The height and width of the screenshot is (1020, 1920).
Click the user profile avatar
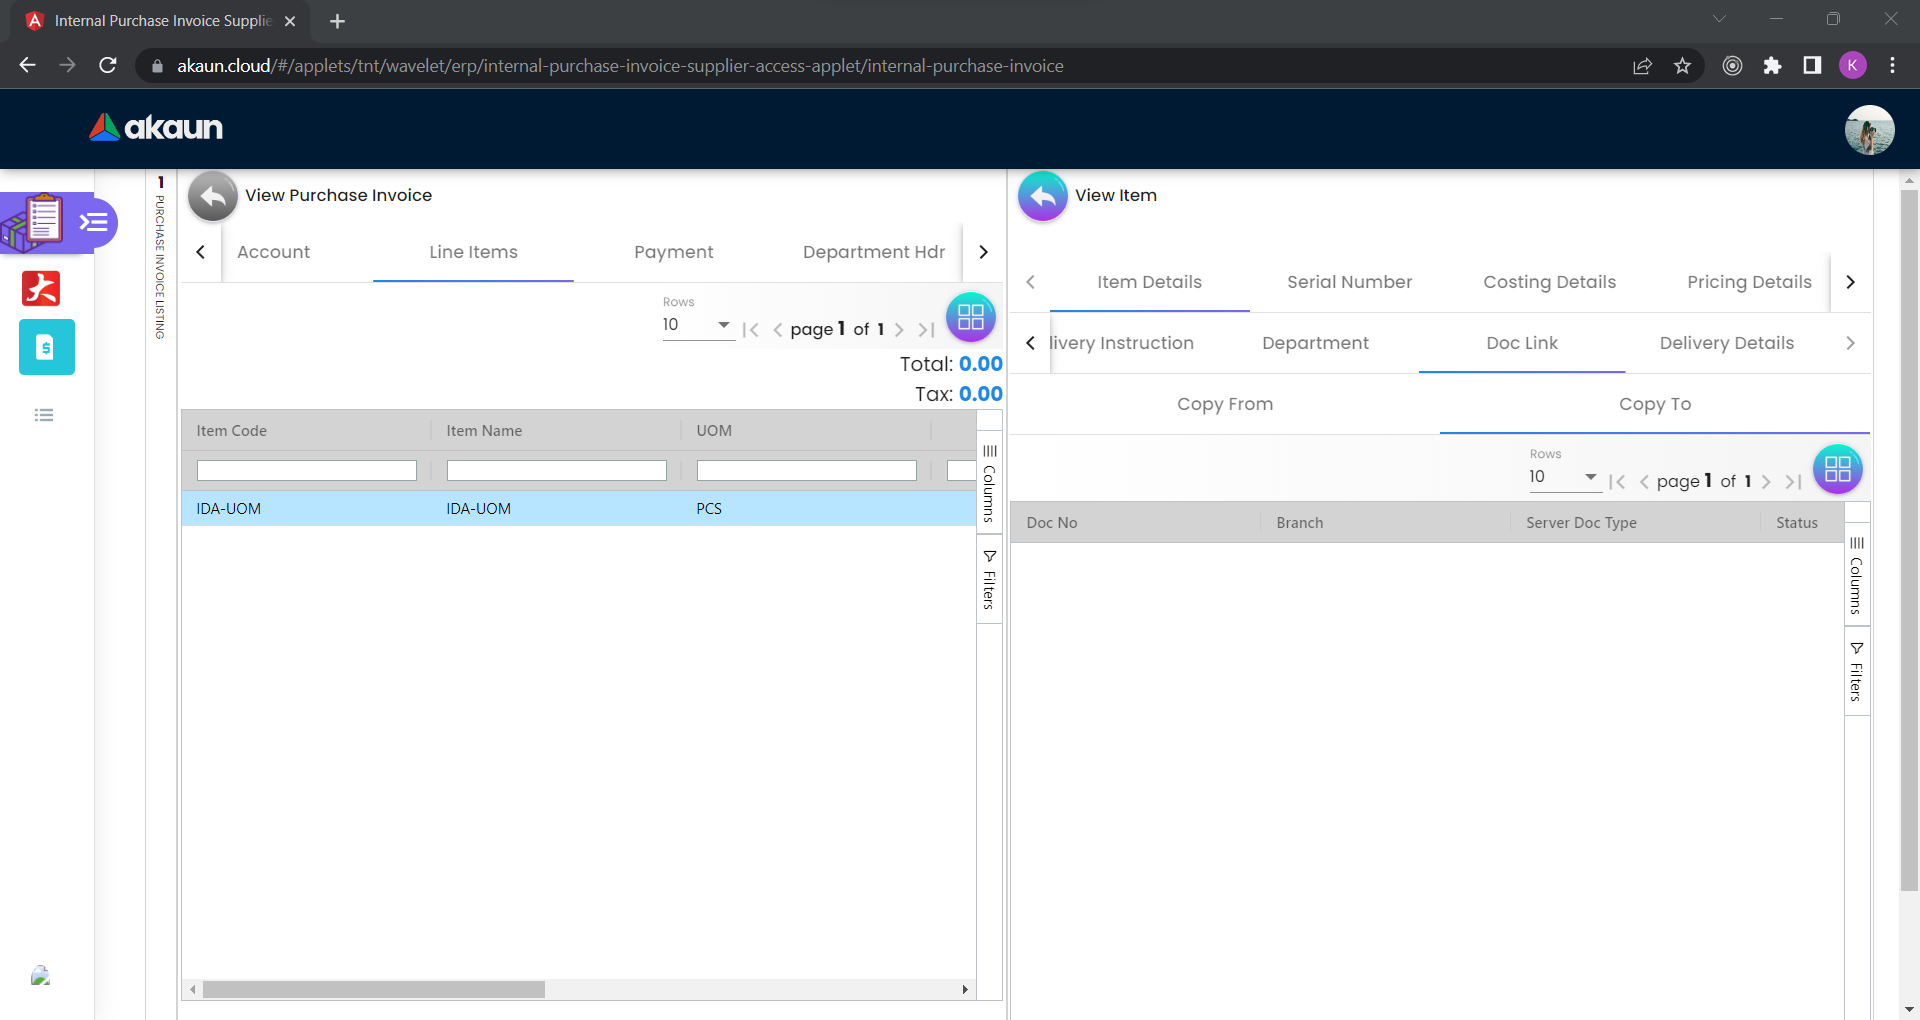1868,130
